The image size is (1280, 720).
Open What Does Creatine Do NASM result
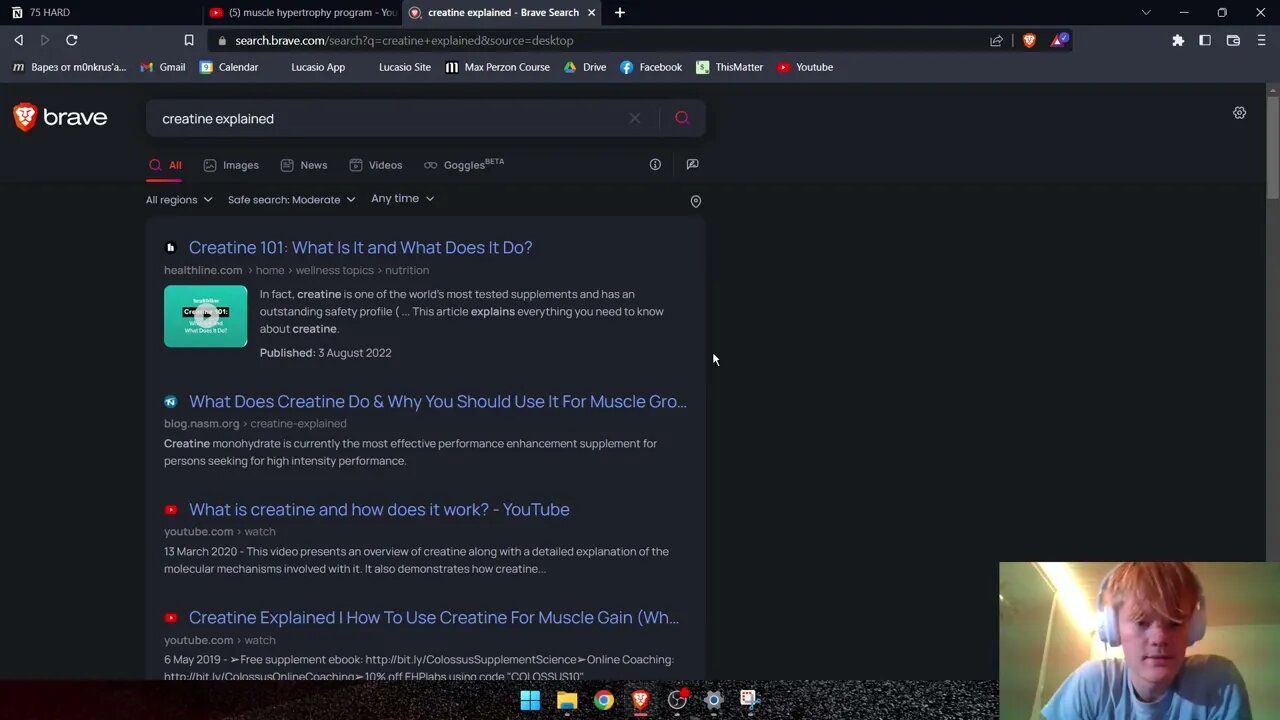(x=437, y=401)
